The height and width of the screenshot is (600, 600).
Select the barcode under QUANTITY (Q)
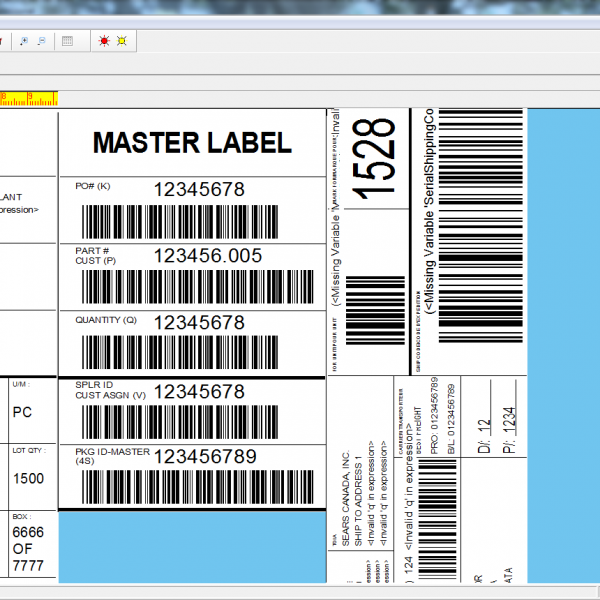[x=180, y=352]
